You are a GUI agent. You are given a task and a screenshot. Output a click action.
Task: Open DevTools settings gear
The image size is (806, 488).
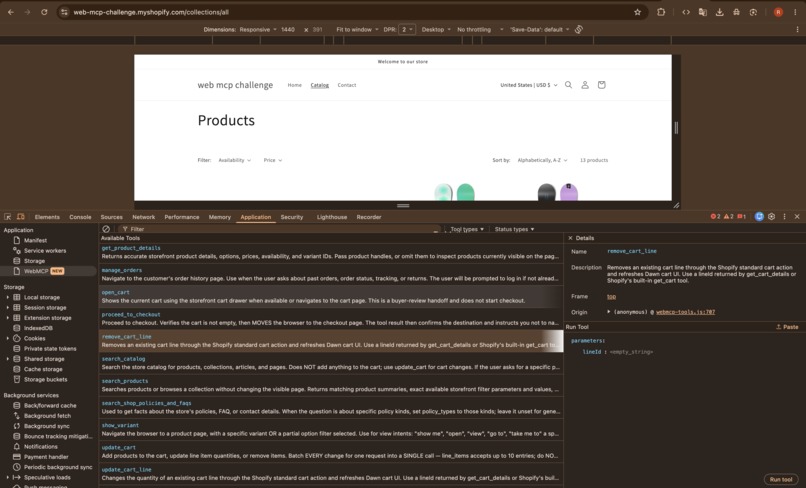[772, 216]
